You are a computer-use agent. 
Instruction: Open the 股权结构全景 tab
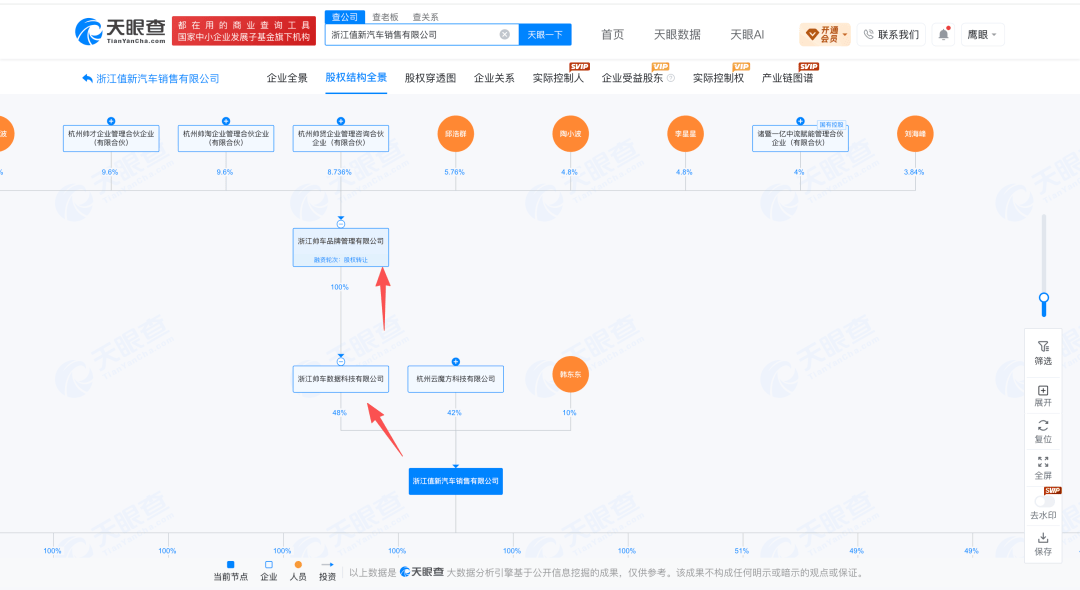356,78
